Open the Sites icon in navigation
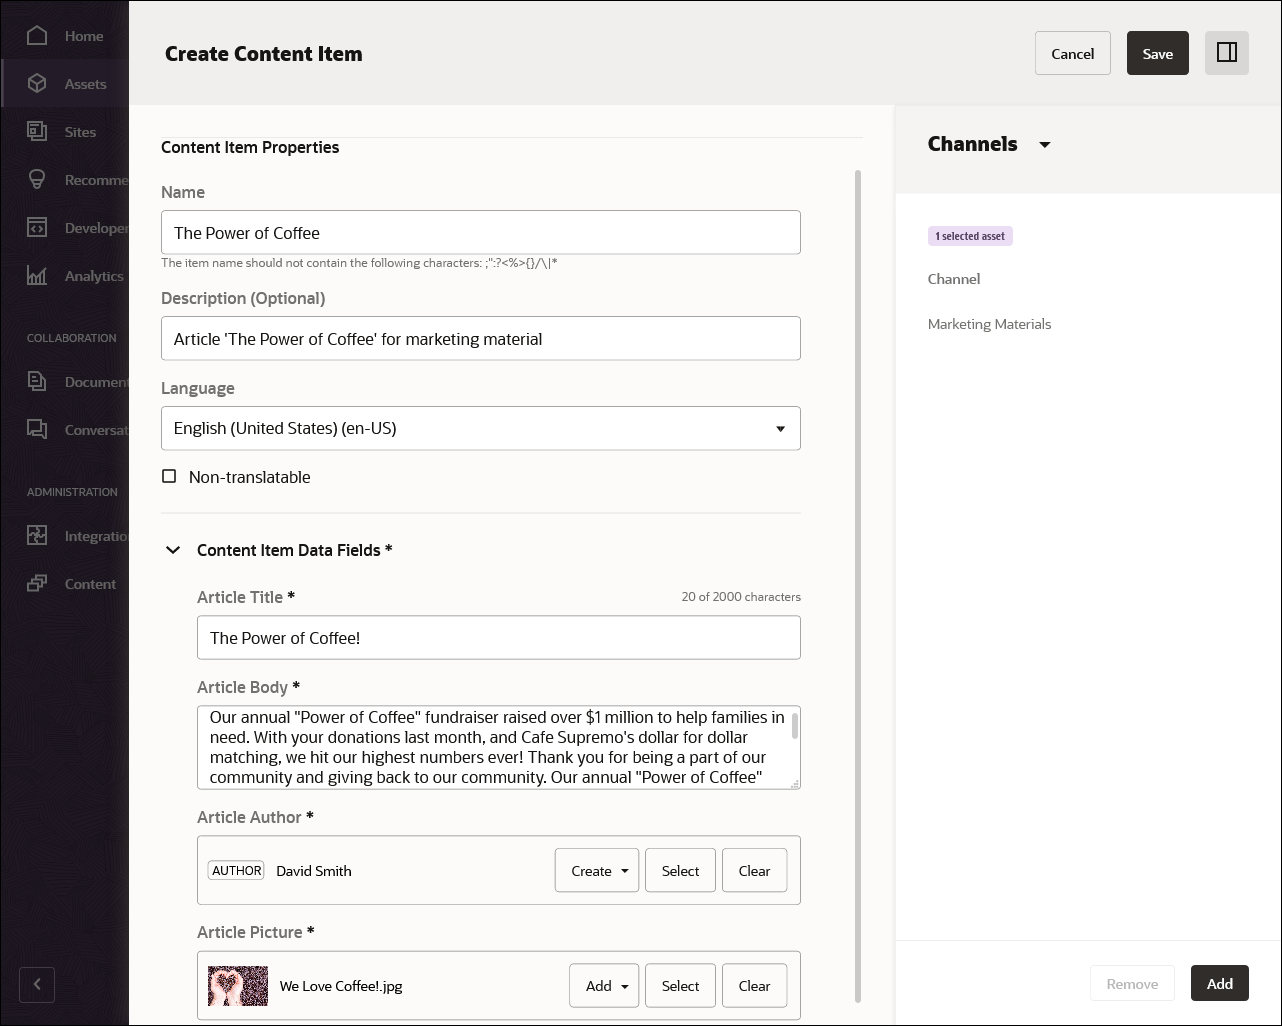The width and height of the screenshot is (1282, 1026). click(x=37, y=132)
